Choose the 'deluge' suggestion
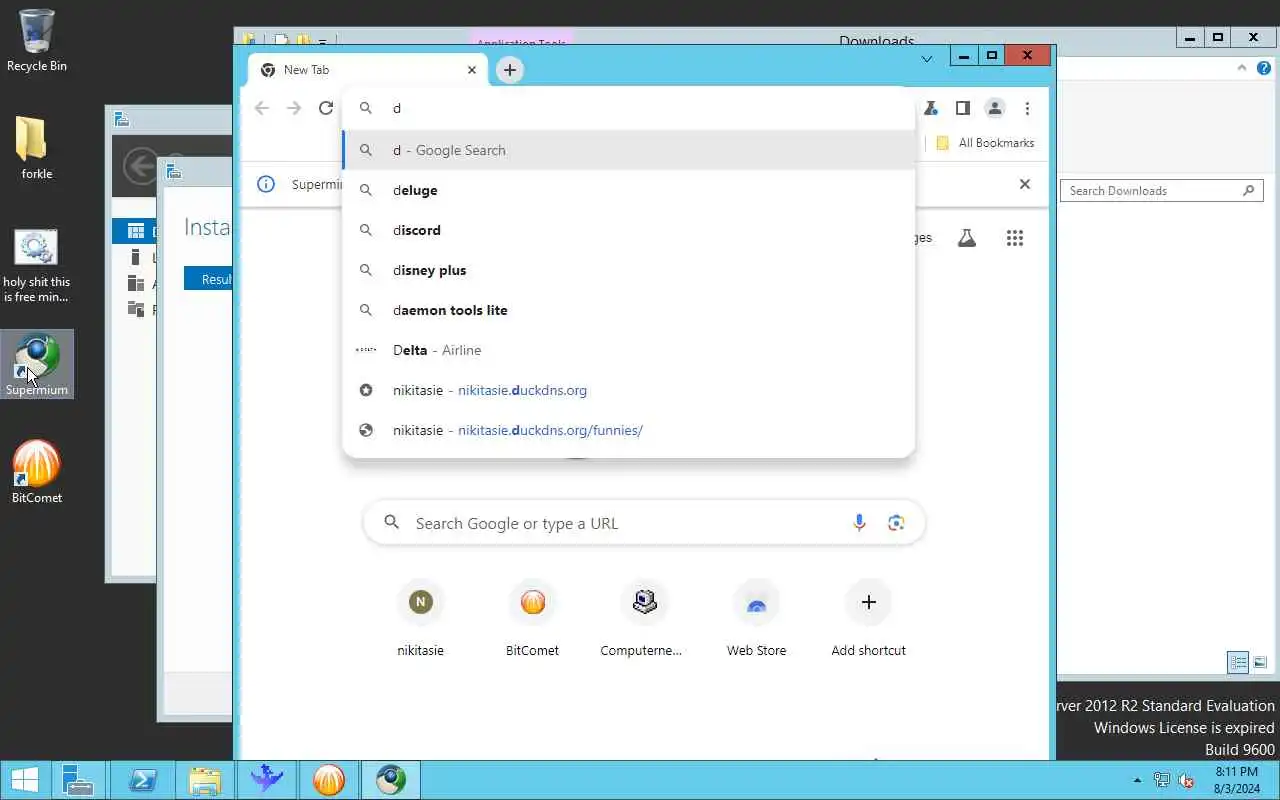1280x800 pixels. point(628,190)
